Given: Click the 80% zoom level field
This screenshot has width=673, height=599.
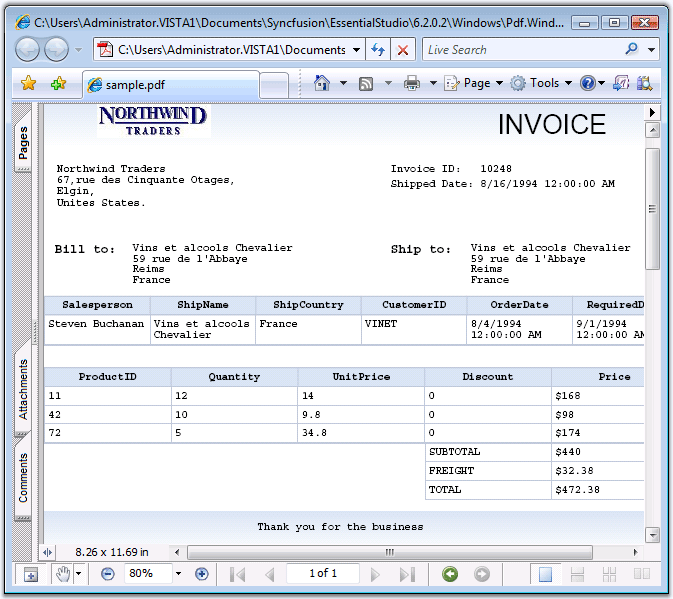Looking at the screenshot, I should coord(149,573).
